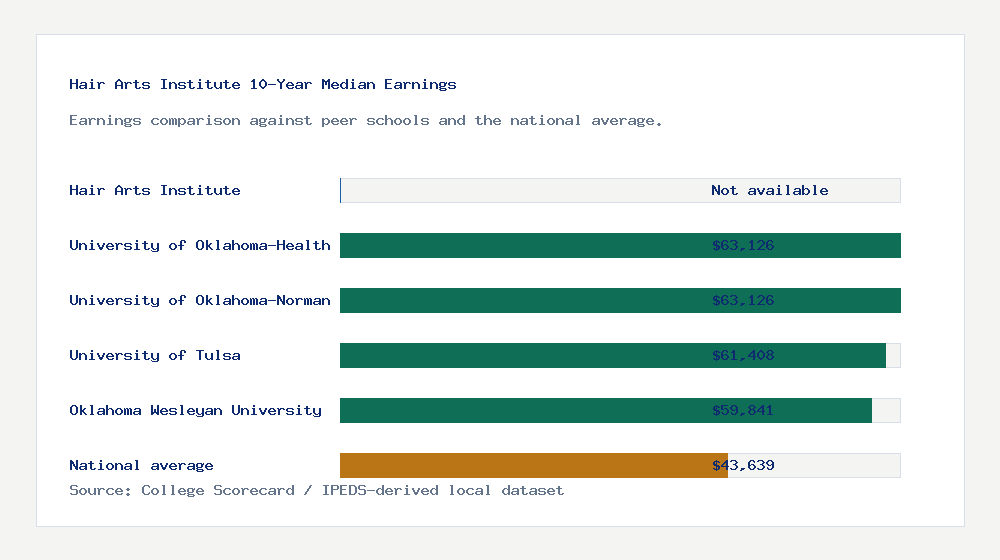
Task: Select the 'University of Oklahoma-Health' label
Action: point(200,246)
